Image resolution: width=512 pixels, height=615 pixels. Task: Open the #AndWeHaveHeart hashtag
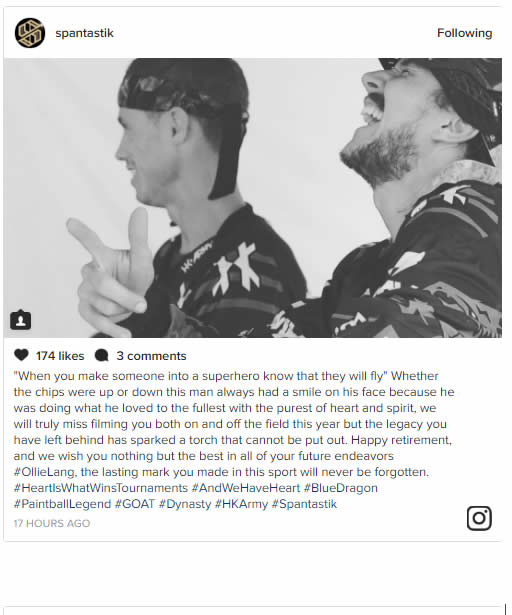click(x=246, y=488)
